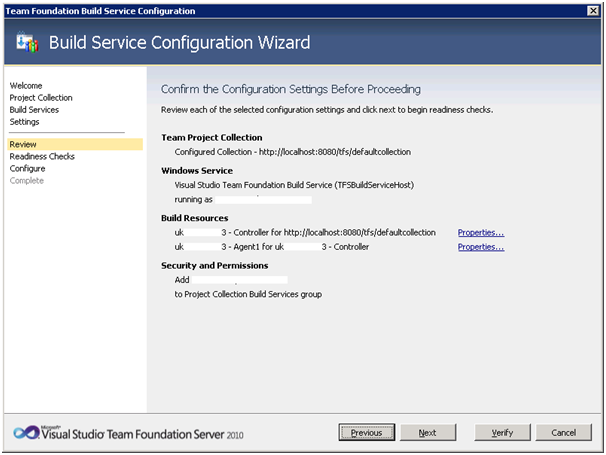Click the greyed-out Complete step
Screen dimensions: 606x455
27,181
